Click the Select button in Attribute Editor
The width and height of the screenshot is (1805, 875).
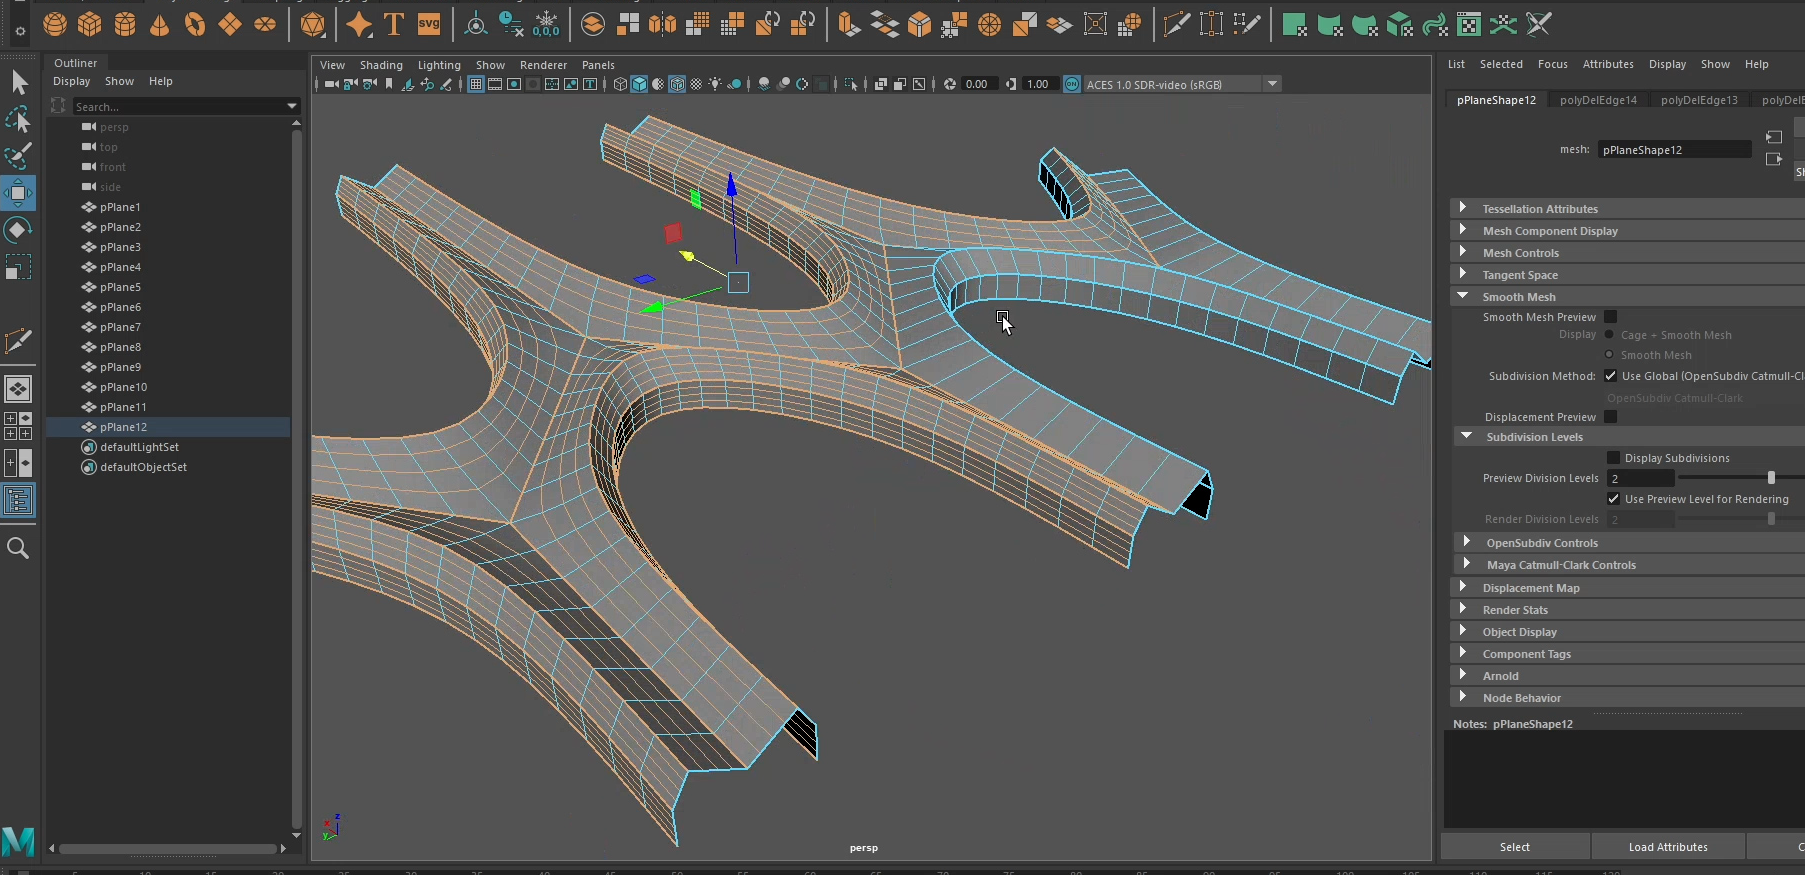click(x=1514, y=847)
